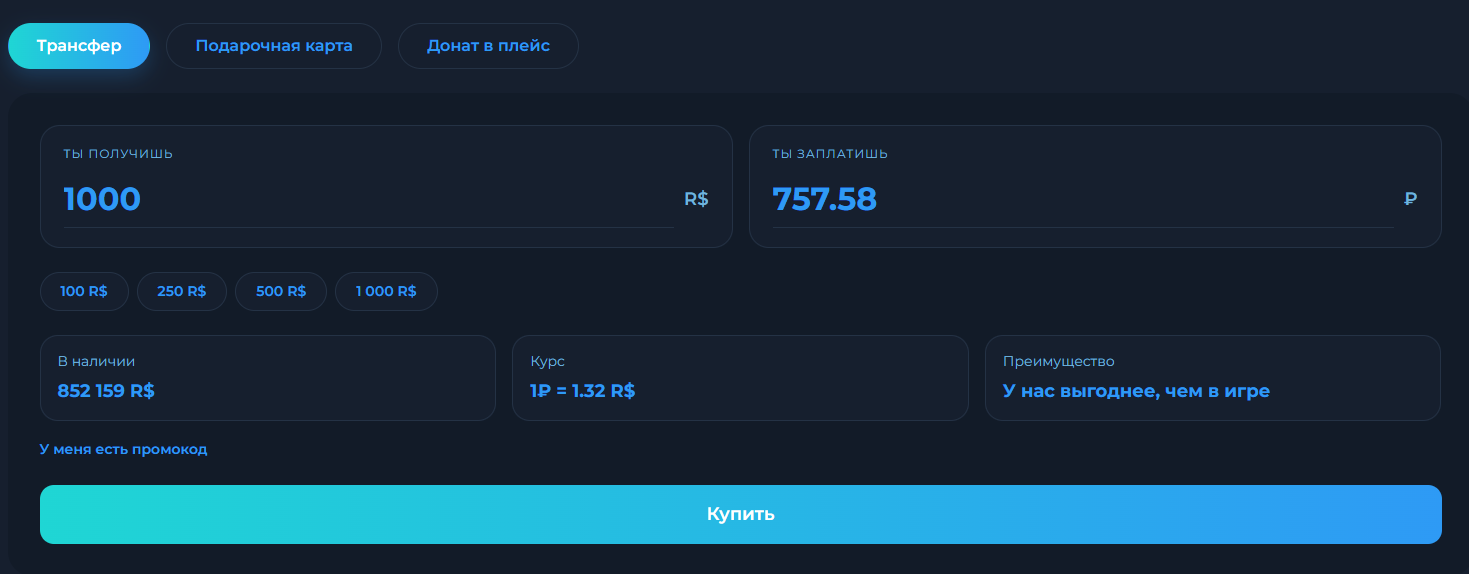The width and height of the screenshot is (1469, 574).
Task: Click the Купить button
Action: tap(741, 514)
